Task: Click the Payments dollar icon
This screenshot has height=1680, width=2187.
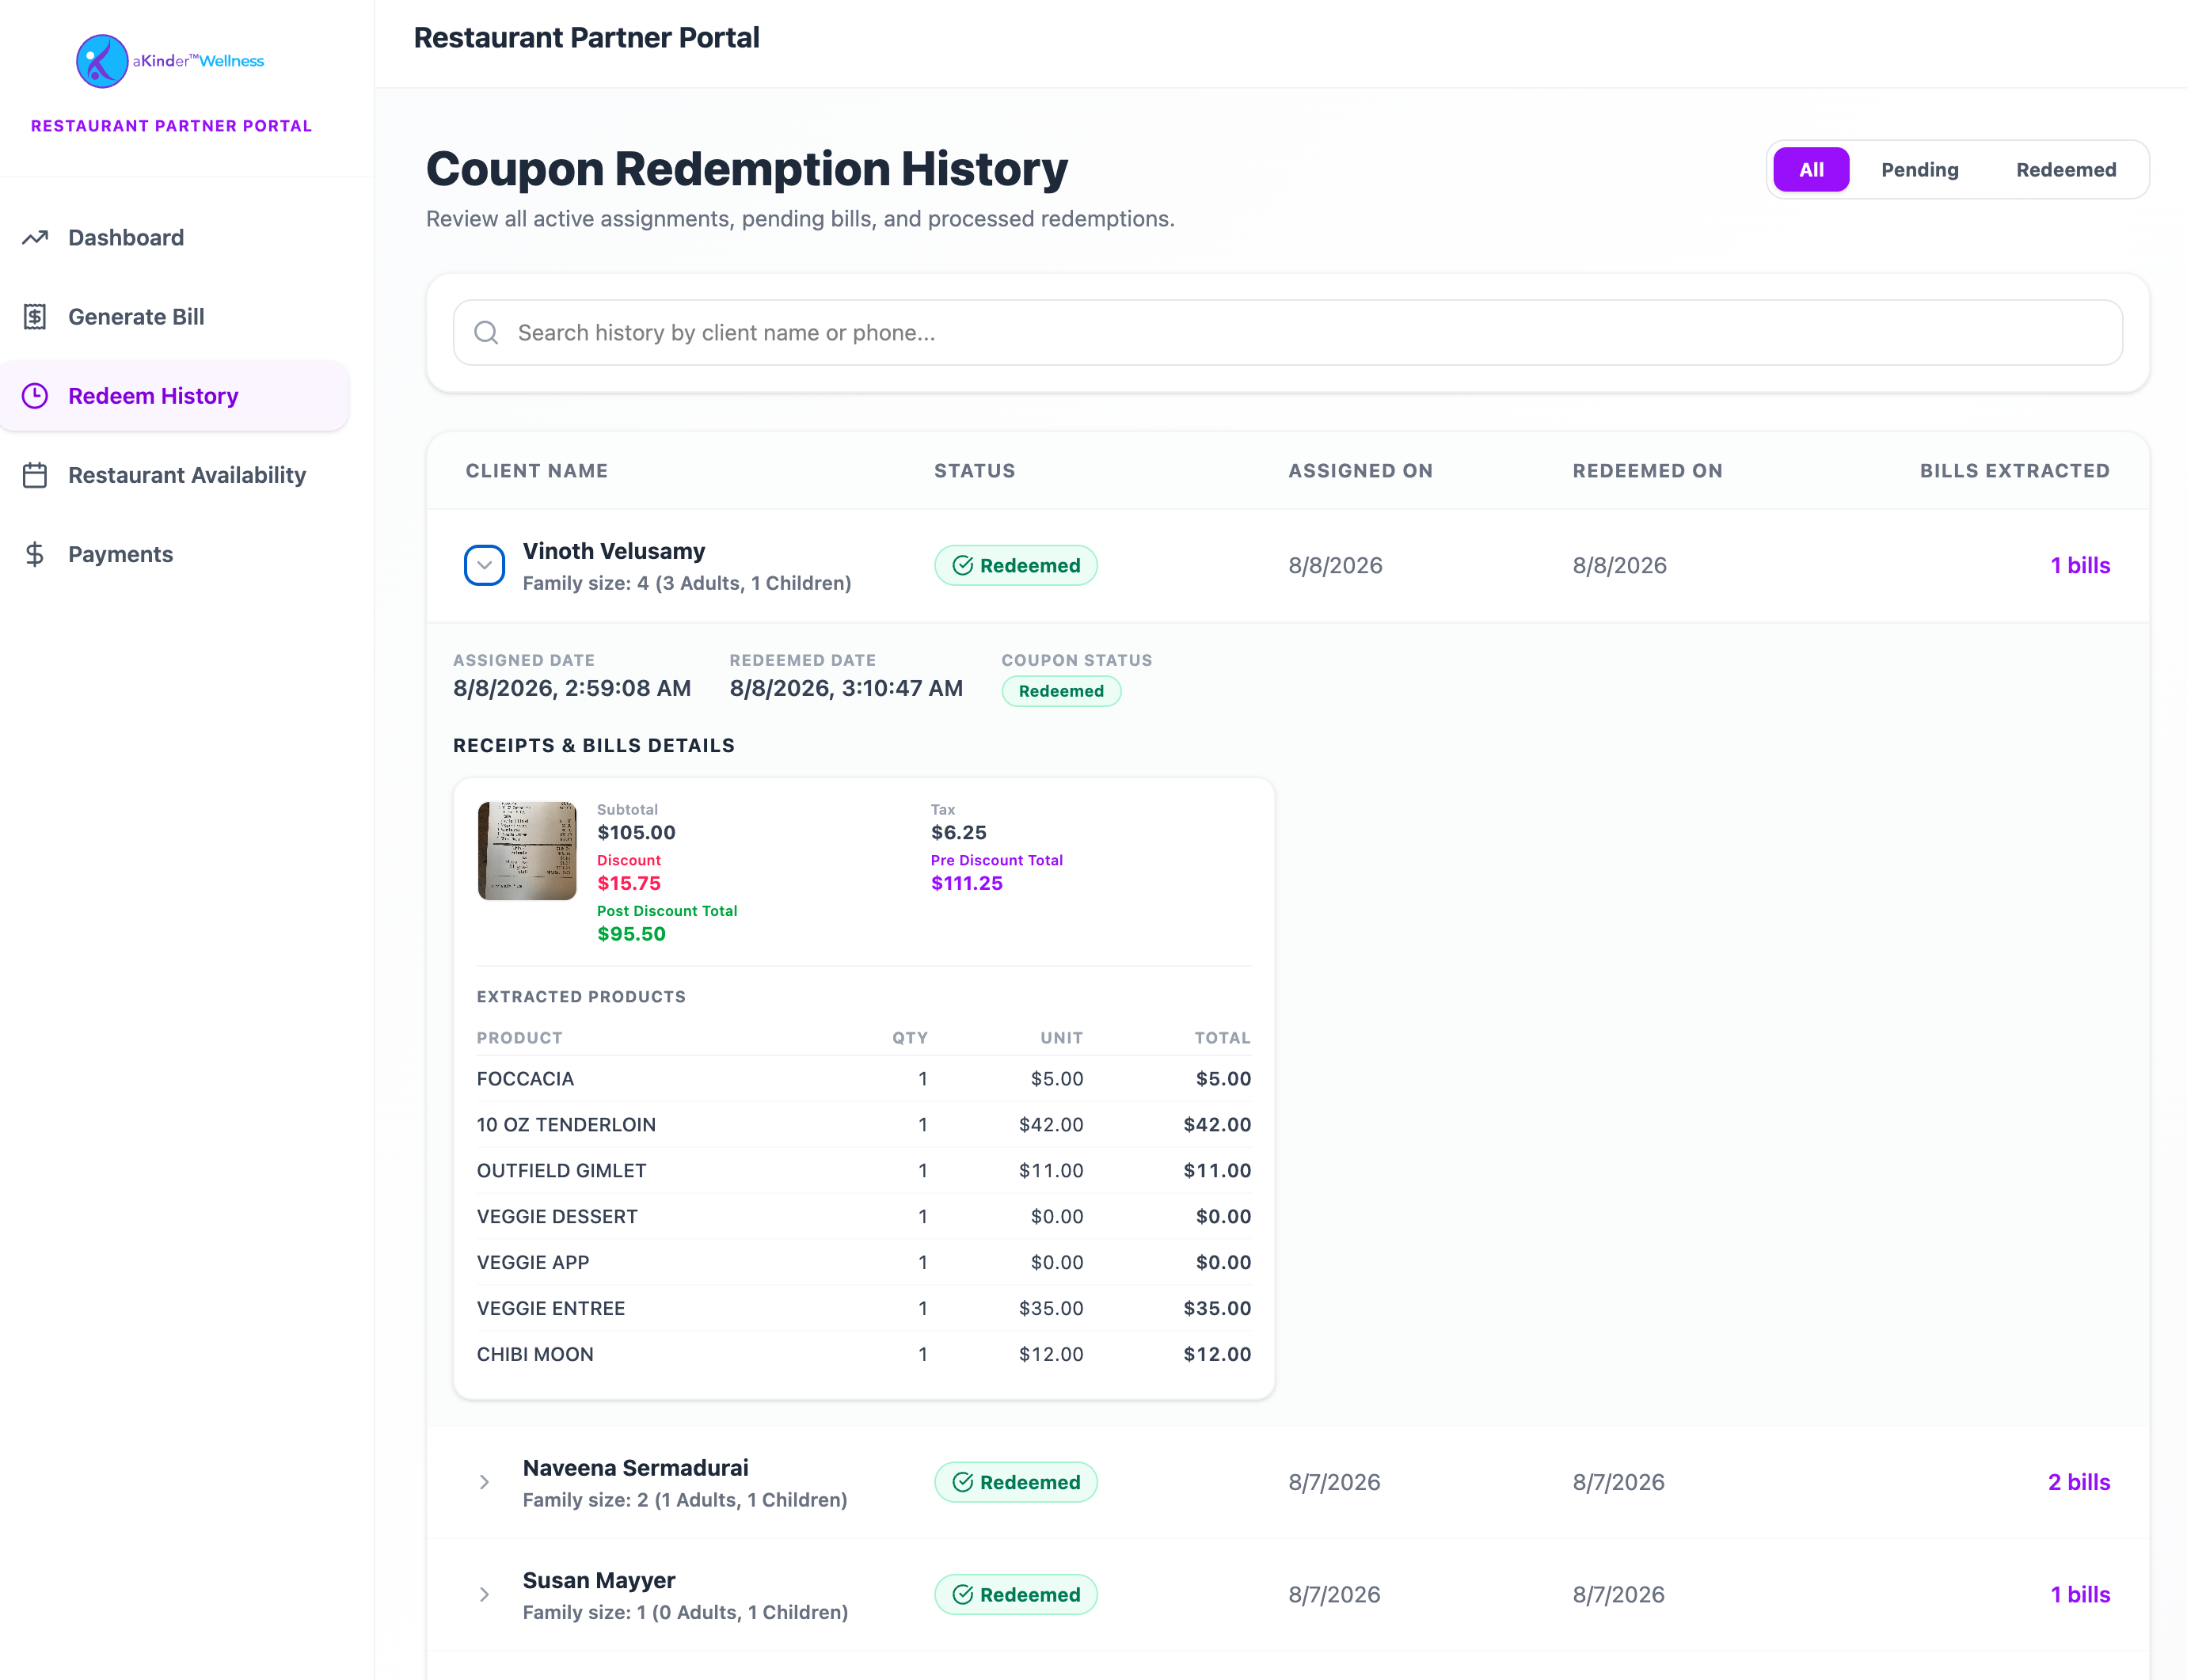Action: click(x=35, y=554)
